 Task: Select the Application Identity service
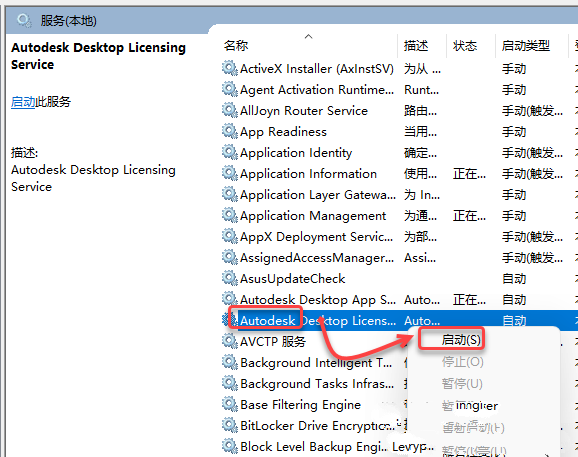399,153
